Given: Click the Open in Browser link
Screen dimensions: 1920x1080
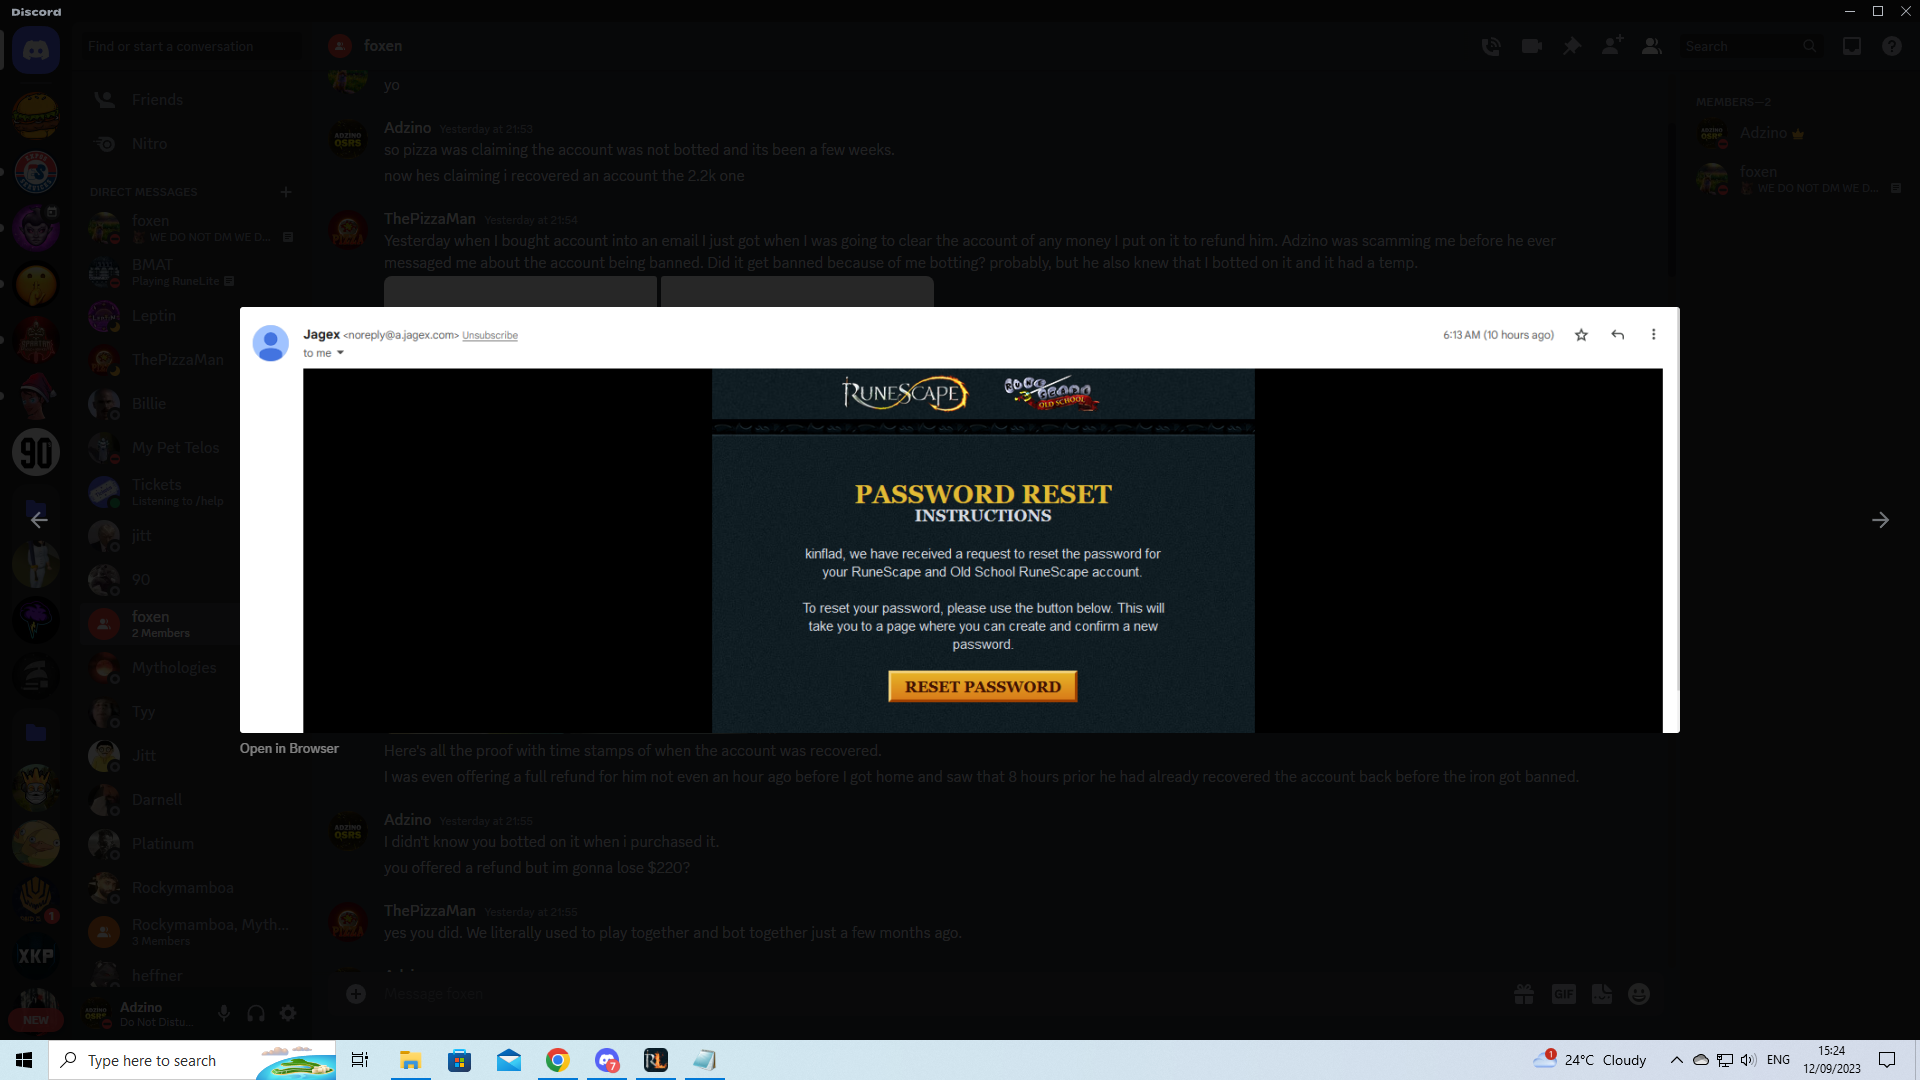Looking at the screenshot, I should click(289, 748).
